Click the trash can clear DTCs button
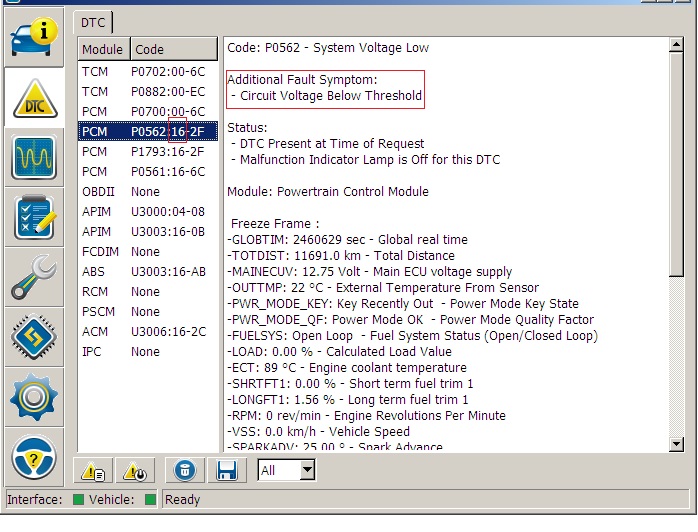 (x=183, y=470)
